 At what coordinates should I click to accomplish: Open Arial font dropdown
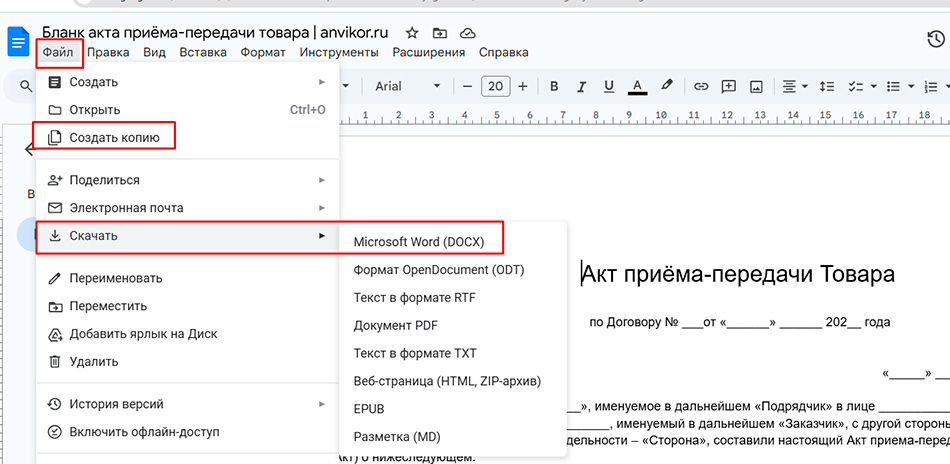point(407,87)
